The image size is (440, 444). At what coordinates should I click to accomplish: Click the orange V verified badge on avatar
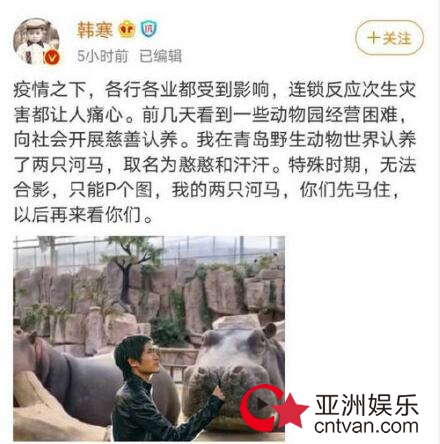click(52, 57)
